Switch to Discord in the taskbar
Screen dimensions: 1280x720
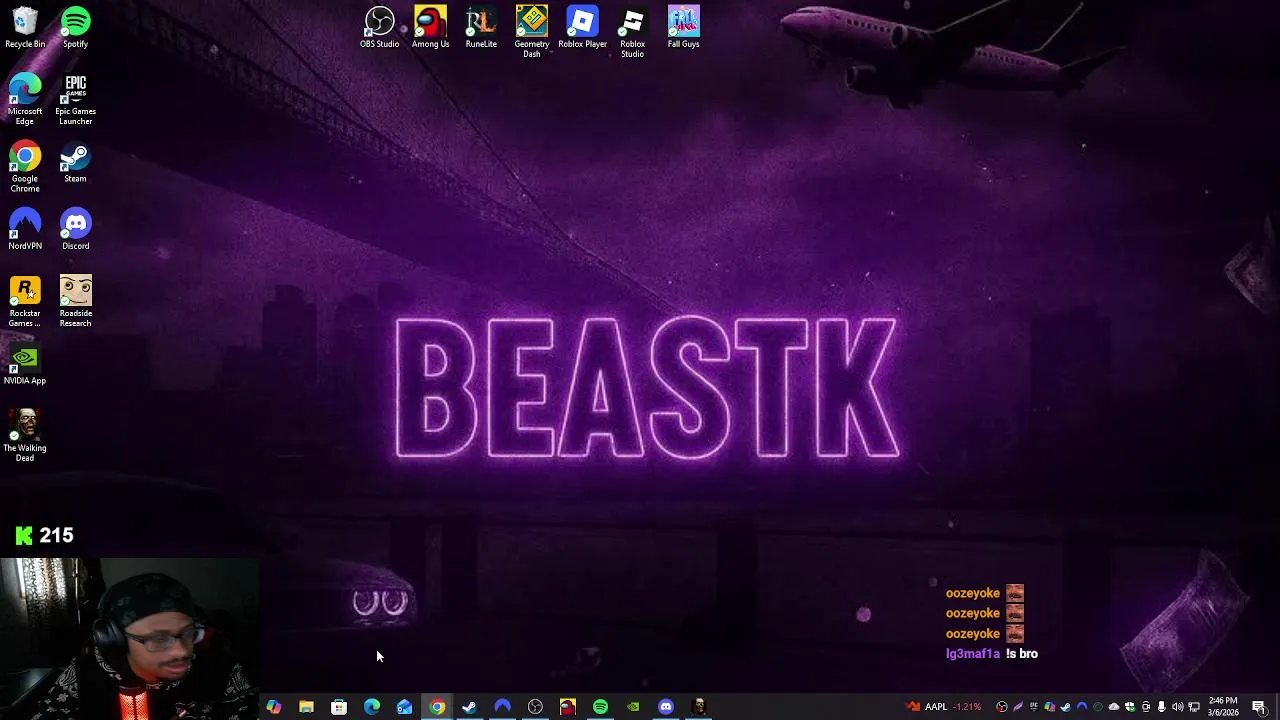tap(666, 707)
